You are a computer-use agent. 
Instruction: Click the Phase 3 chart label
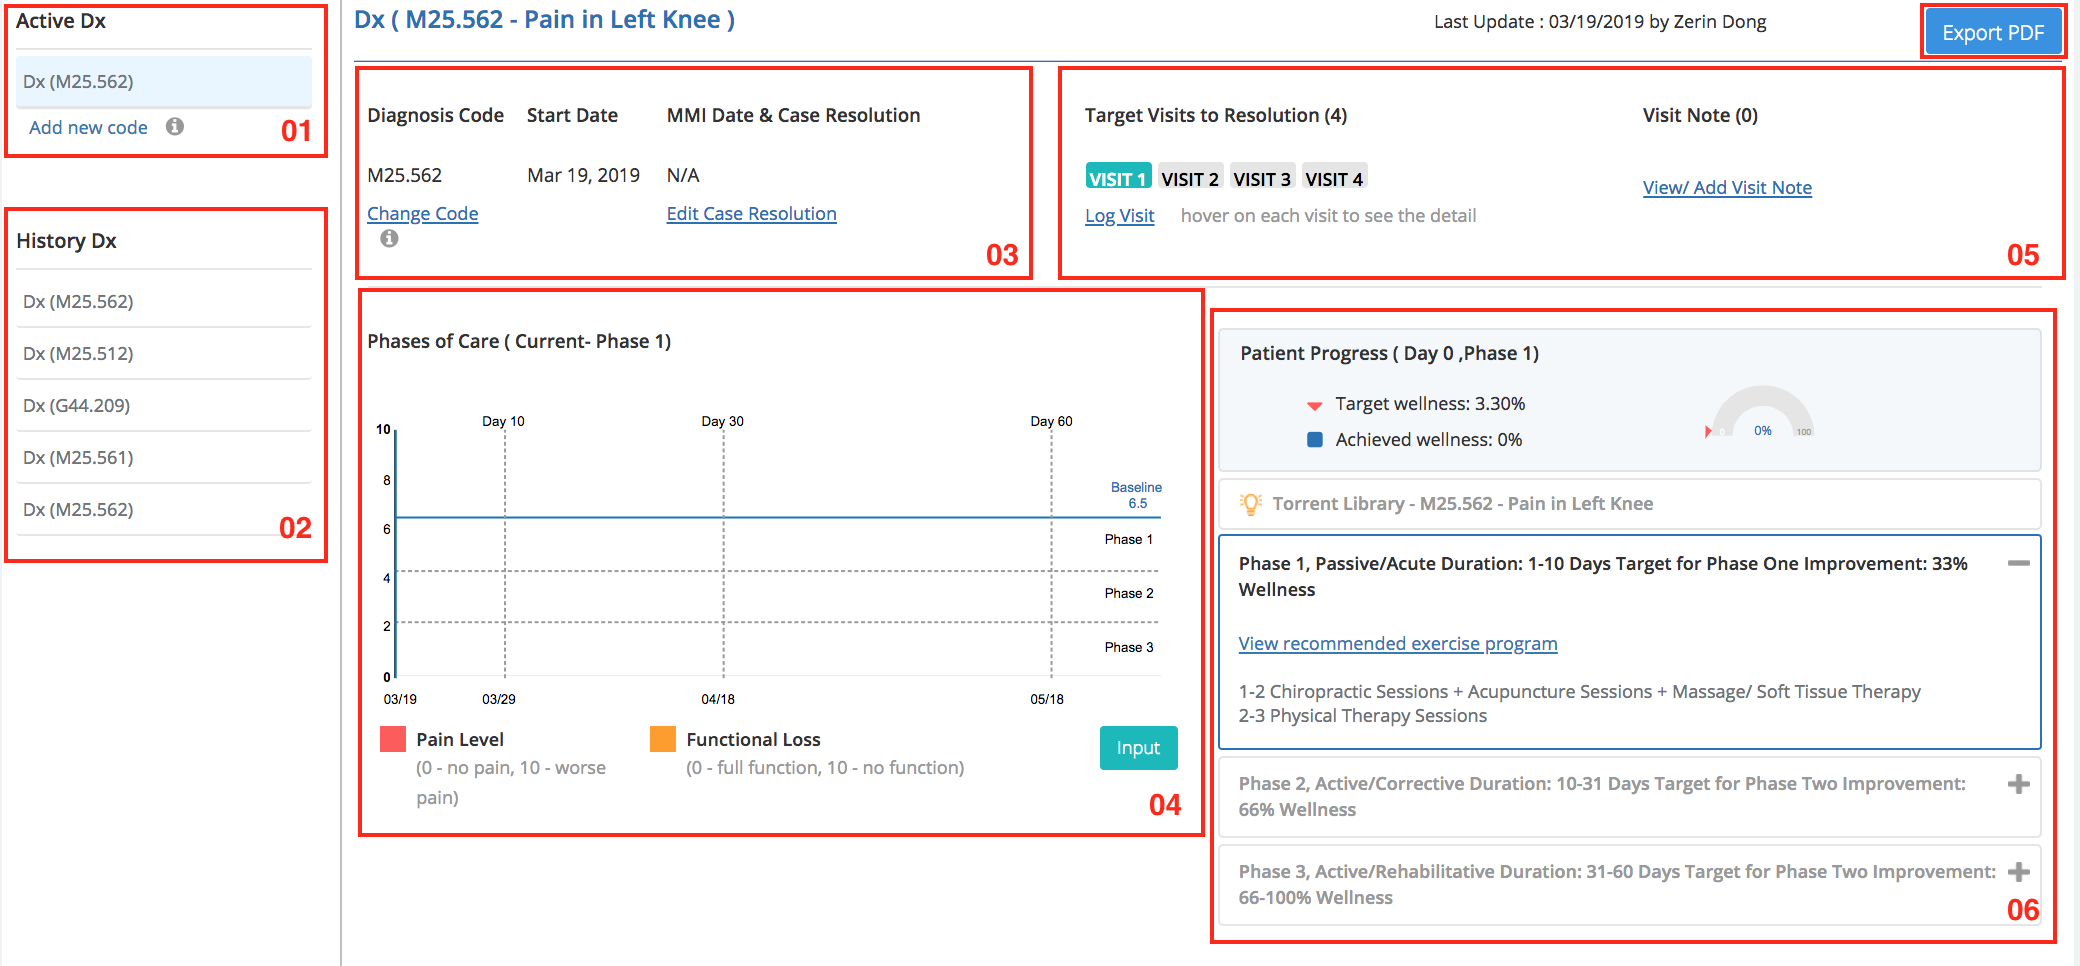click(x=1129, y=647)
